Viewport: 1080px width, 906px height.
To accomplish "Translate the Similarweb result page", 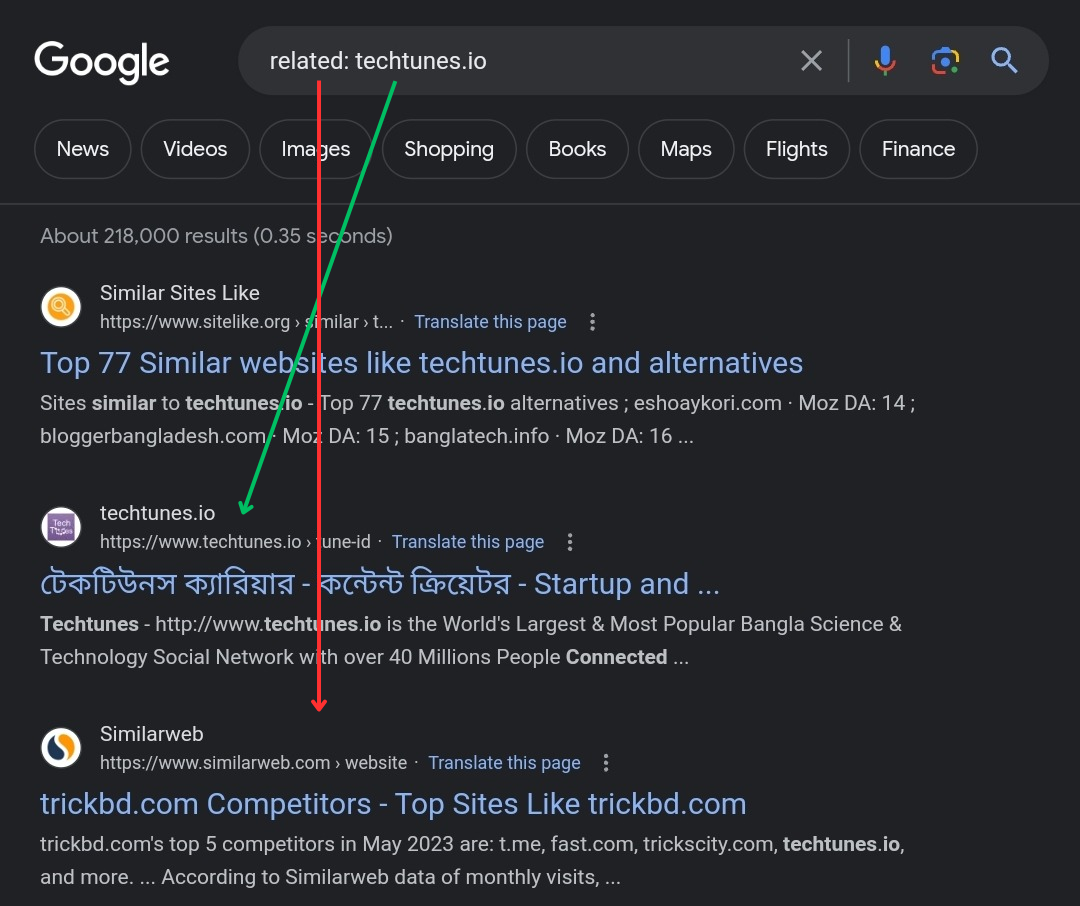I will click(504, 763).
